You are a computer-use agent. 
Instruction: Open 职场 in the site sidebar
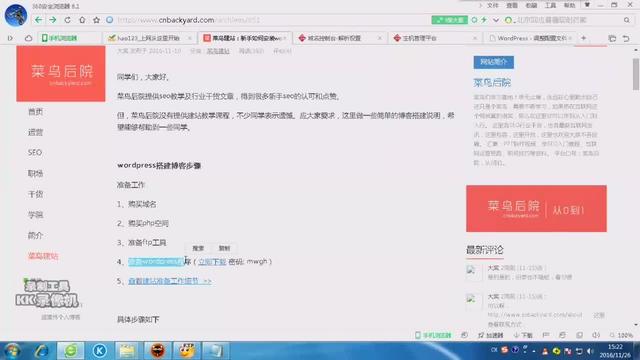36,173
